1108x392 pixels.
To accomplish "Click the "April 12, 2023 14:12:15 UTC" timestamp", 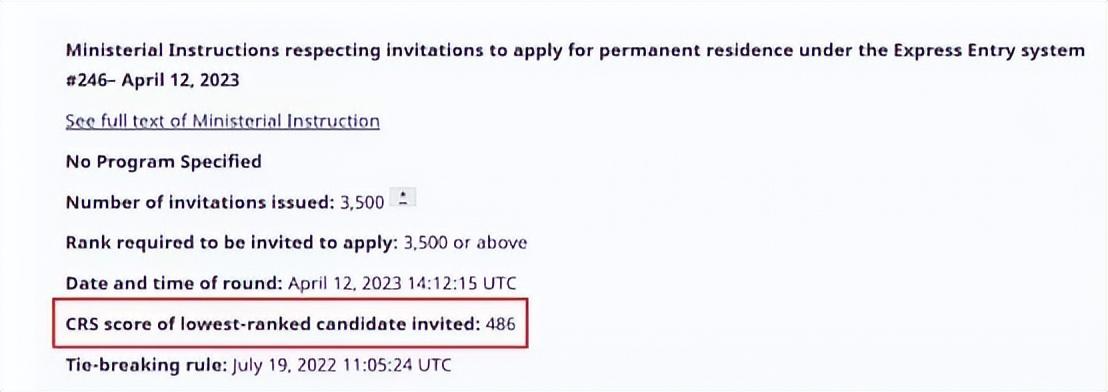I will 402,284.
